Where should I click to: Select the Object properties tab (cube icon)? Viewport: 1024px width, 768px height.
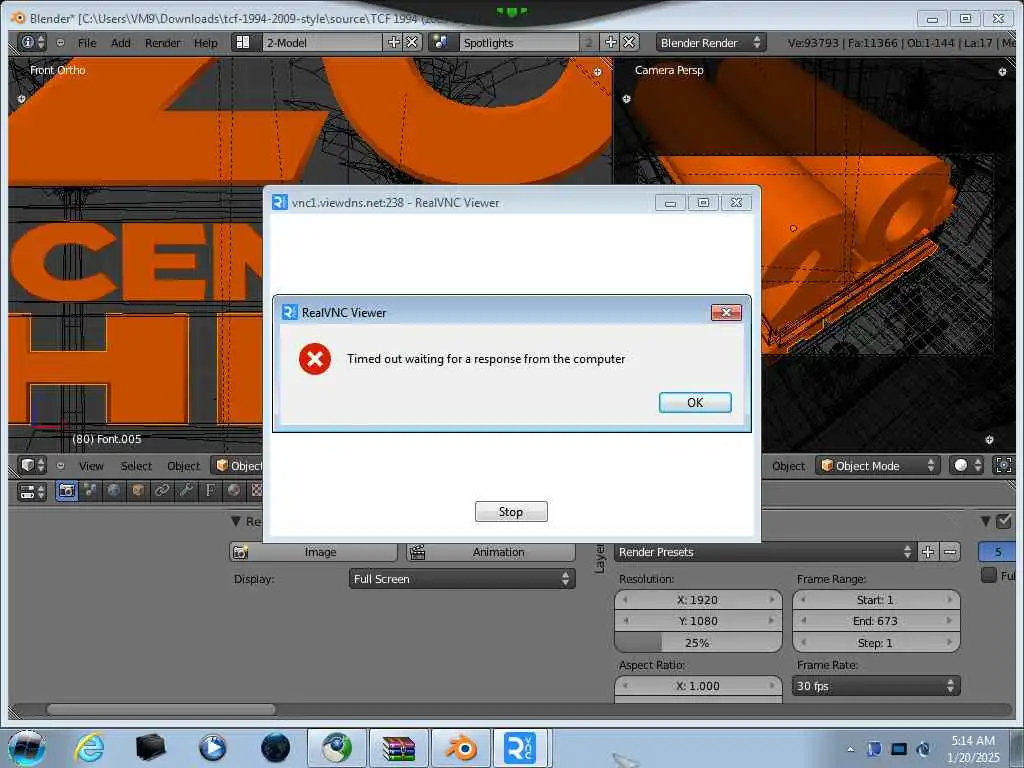point(138,490)
